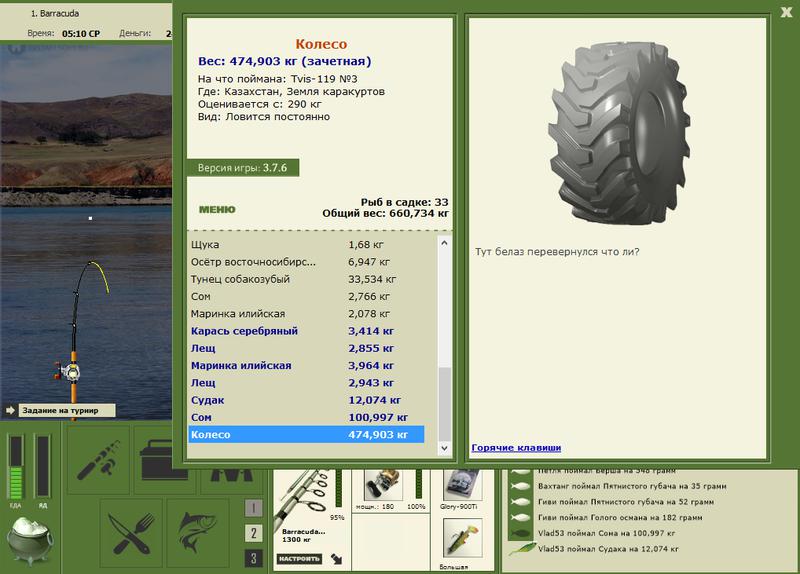
Task: Click the НАСТРОИТЬ button
Action: tap(299, 559)
